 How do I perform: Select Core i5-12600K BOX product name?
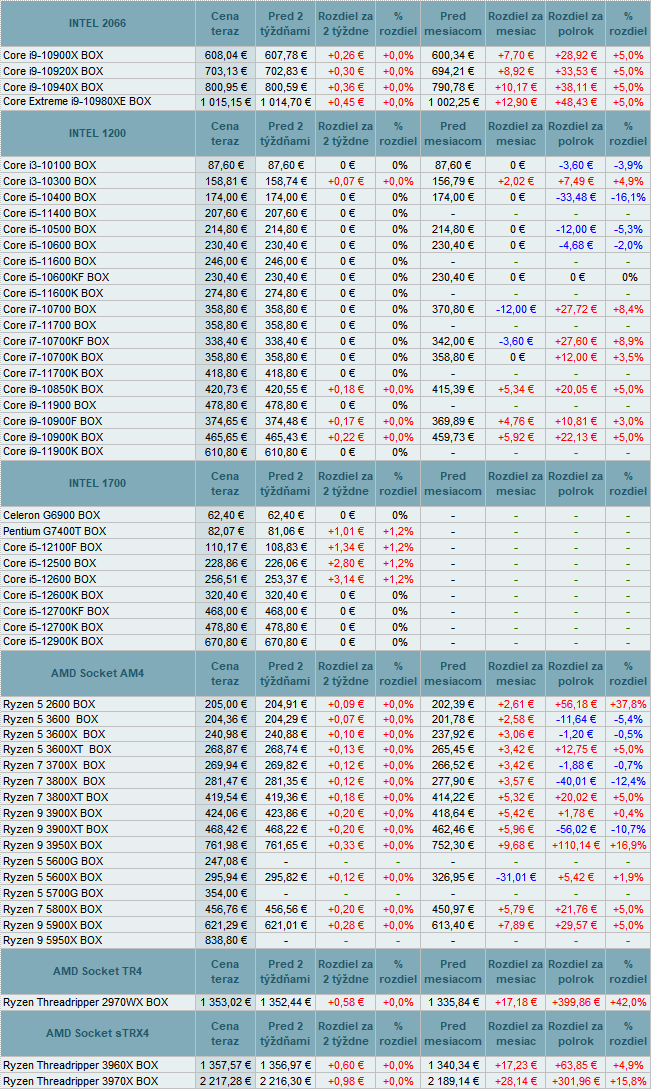tap(53, 595)
